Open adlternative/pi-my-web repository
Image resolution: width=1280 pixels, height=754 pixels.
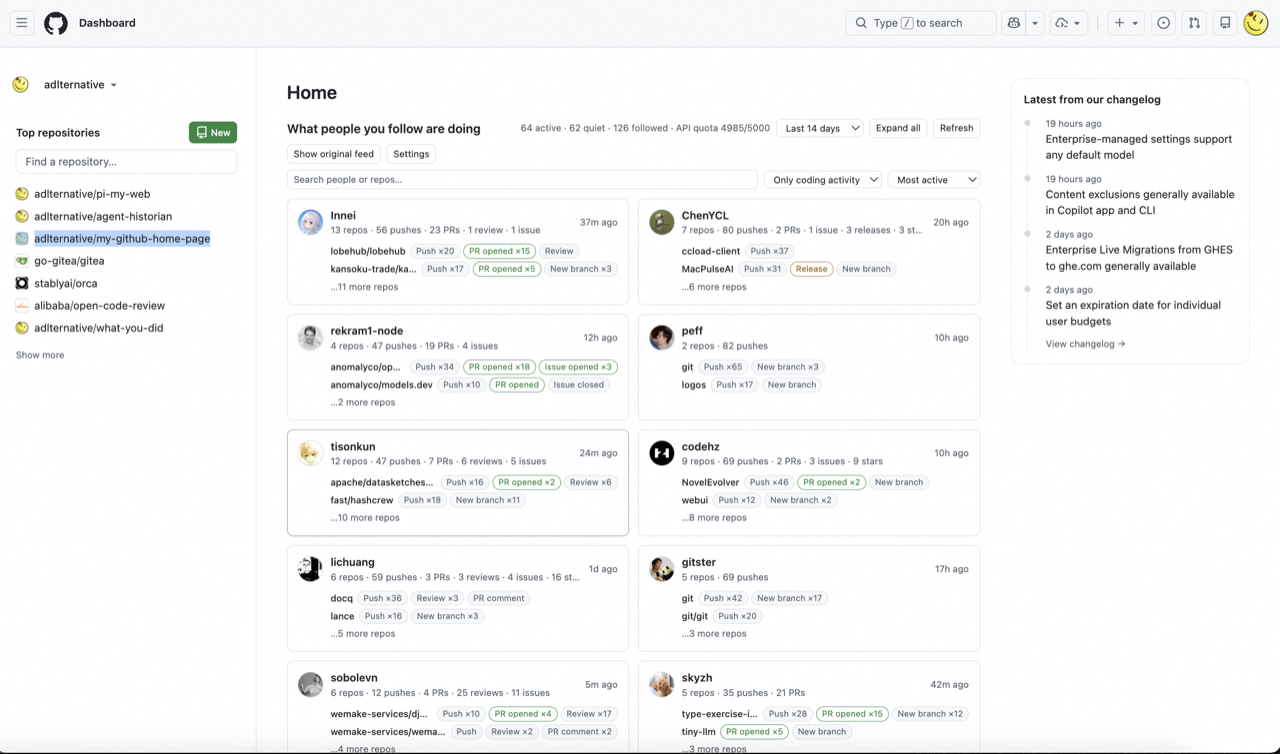click(92, 194)
